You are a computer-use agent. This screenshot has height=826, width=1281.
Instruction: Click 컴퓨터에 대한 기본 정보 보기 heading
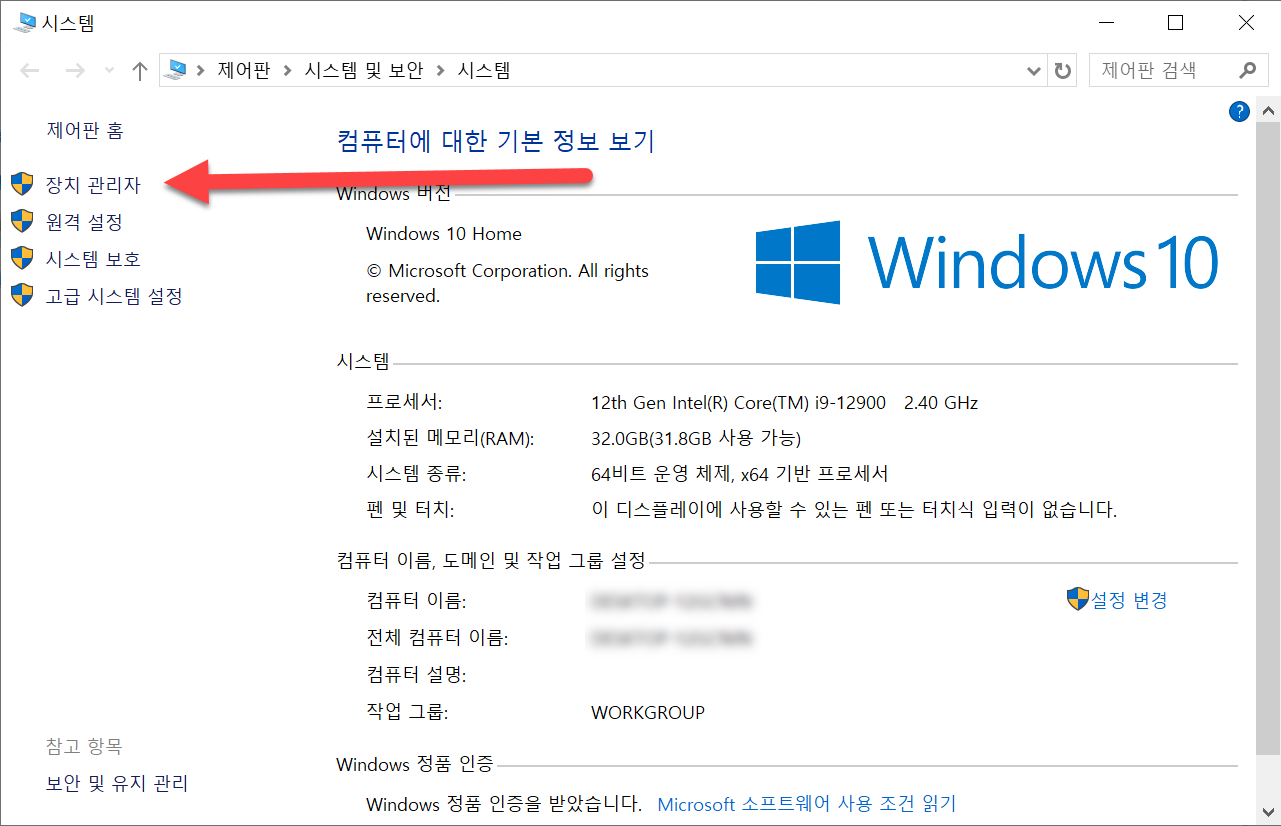pyautogui.click(x=496, y=141)
